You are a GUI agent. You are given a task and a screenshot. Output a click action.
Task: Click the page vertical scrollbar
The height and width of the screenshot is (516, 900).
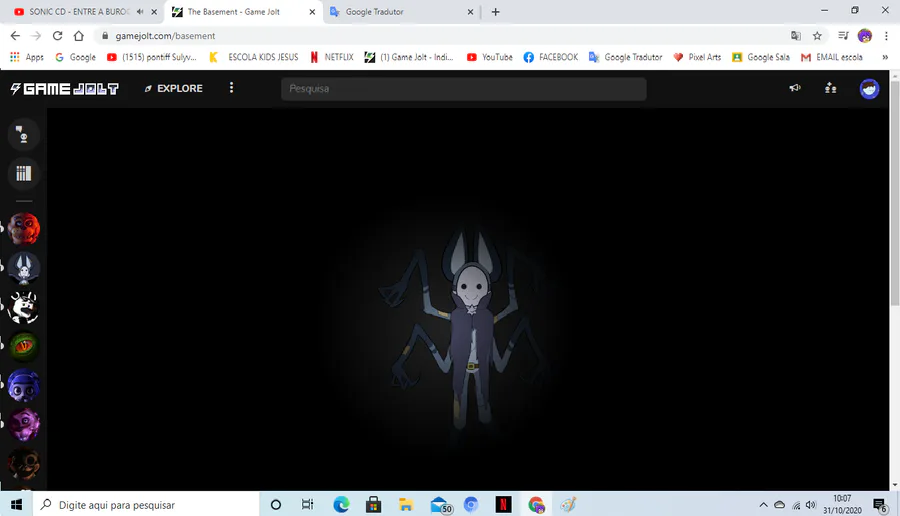click(x=895, y=195)
